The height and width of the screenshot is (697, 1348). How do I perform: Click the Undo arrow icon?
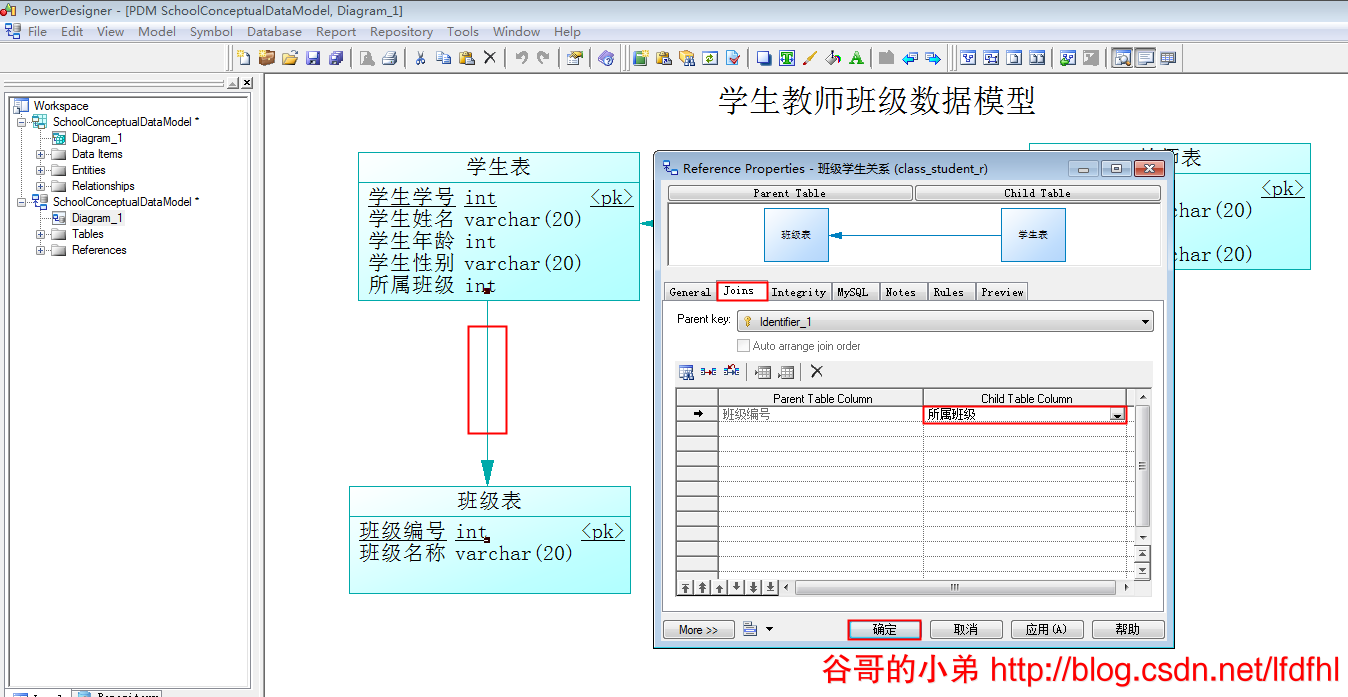point(520,58)
